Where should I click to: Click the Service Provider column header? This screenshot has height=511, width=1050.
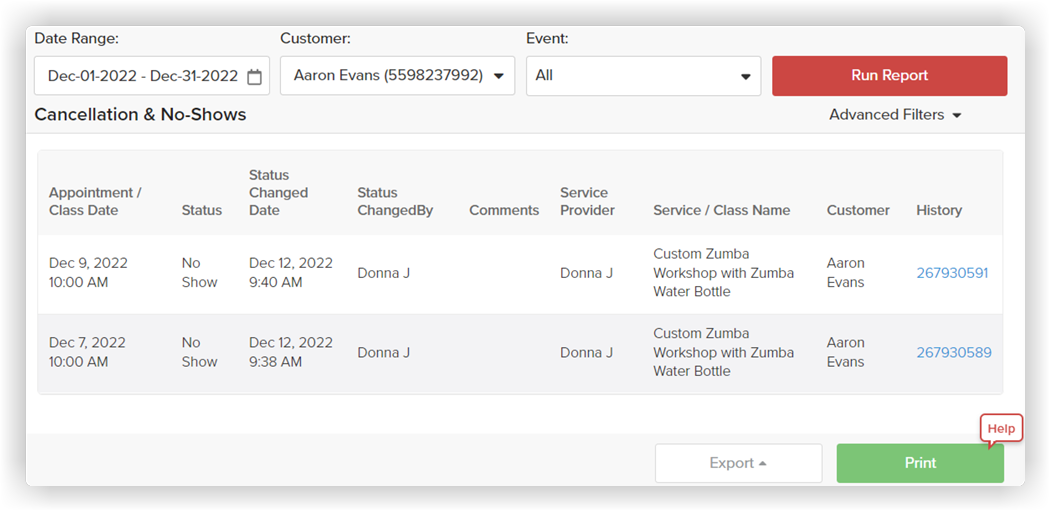[x=587, y=201]
